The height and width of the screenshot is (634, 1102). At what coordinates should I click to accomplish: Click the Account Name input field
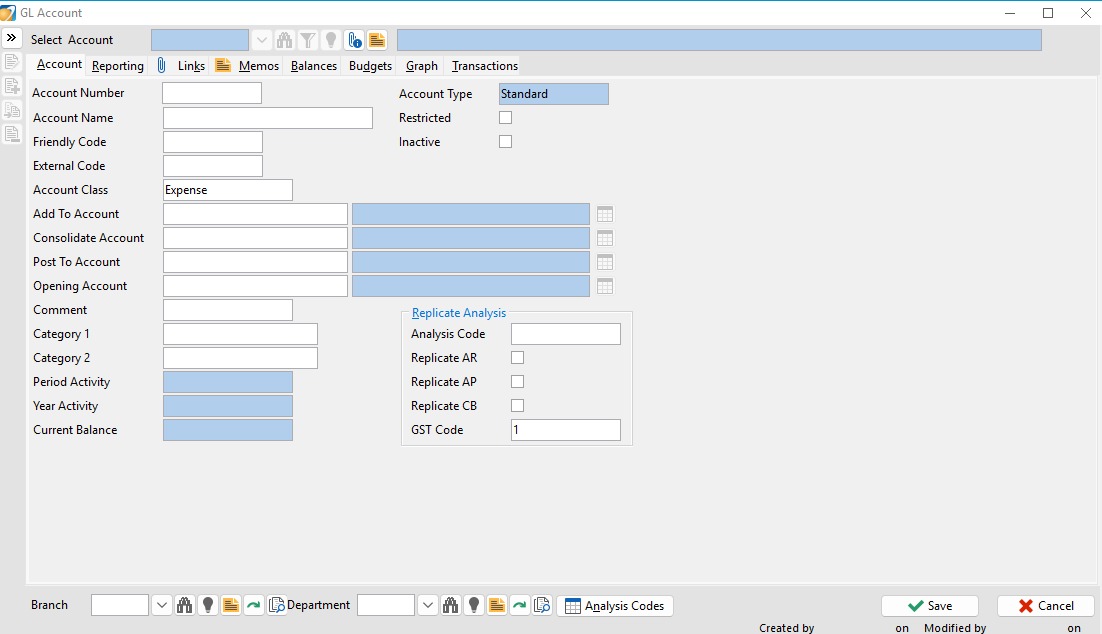(x=268, y=117)
